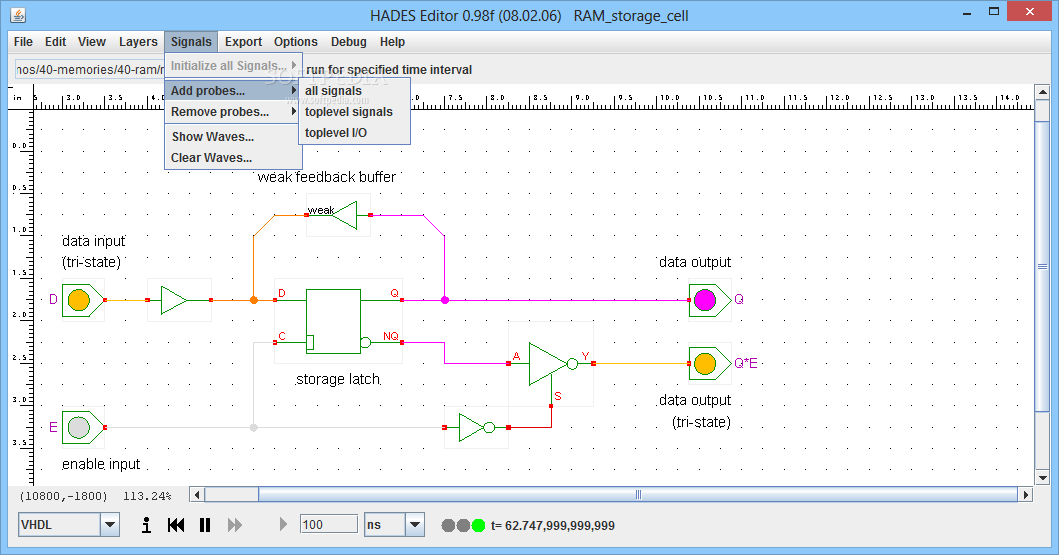This screenshot has width=1059, height=555.
Task: Choose Remove probes... menu entry
Action: [233, 111]
